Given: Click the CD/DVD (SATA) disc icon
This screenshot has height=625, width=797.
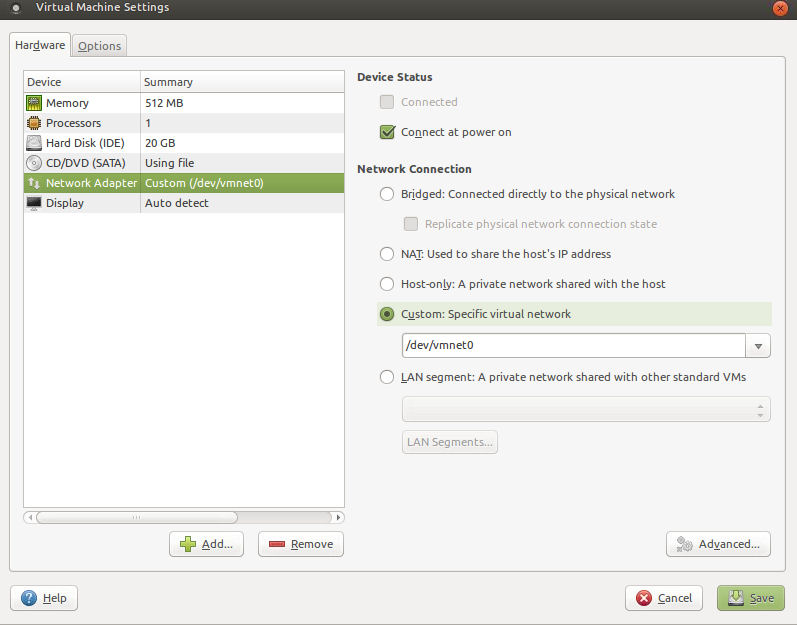Looking at the screenshot, I should [x=34, y=163].
